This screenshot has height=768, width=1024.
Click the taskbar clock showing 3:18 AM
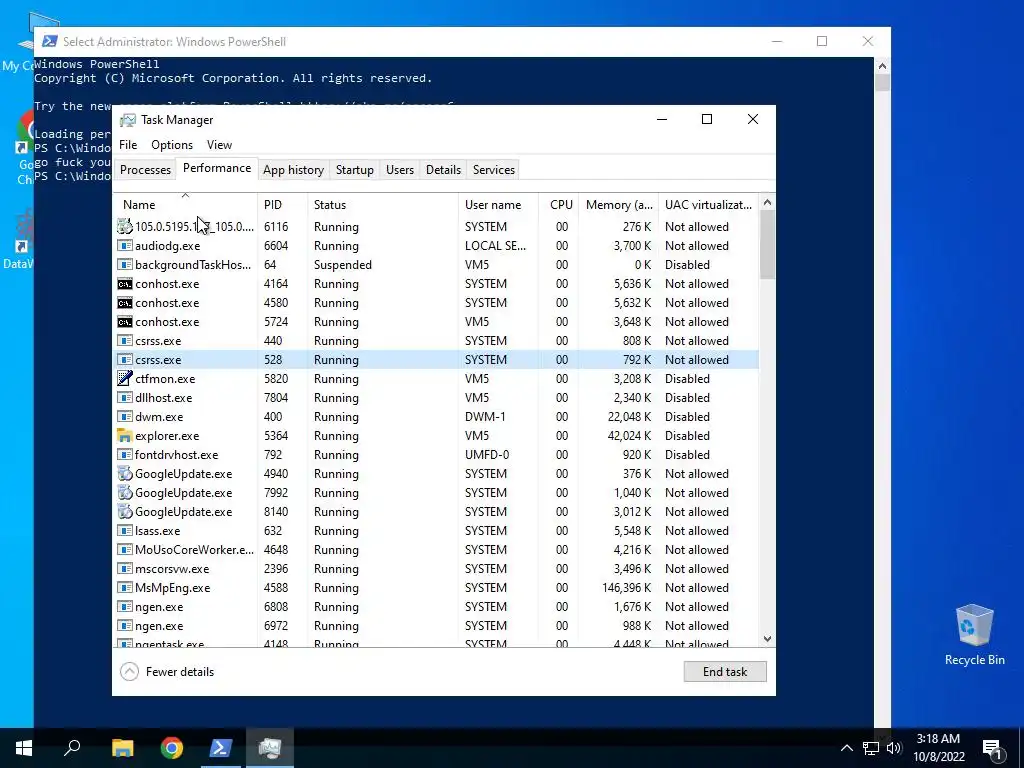pyautogui.click(x=938, y=748)
